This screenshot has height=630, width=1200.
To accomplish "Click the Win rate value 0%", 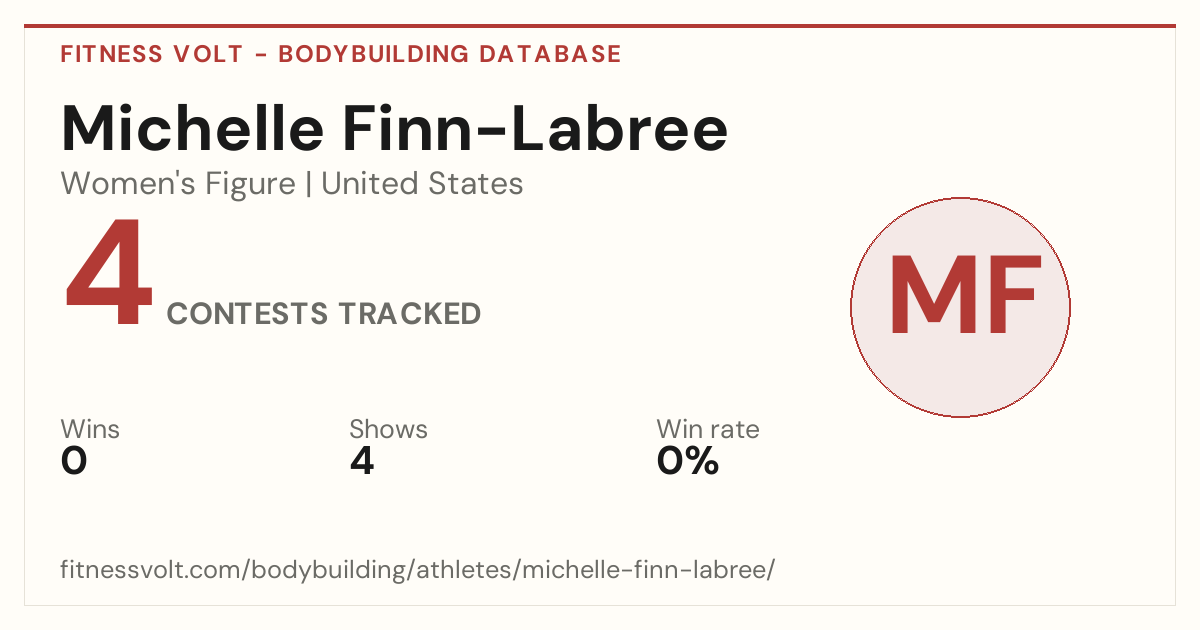I will click(x=688, y=461).
